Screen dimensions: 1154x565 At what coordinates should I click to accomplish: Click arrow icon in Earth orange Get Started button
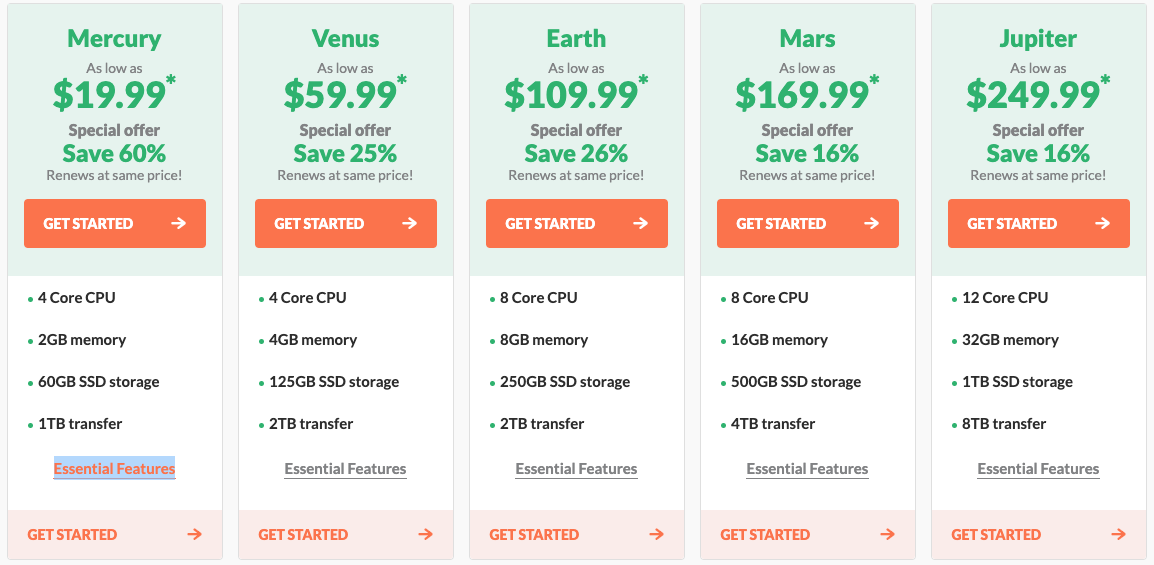tap(641, 224)
